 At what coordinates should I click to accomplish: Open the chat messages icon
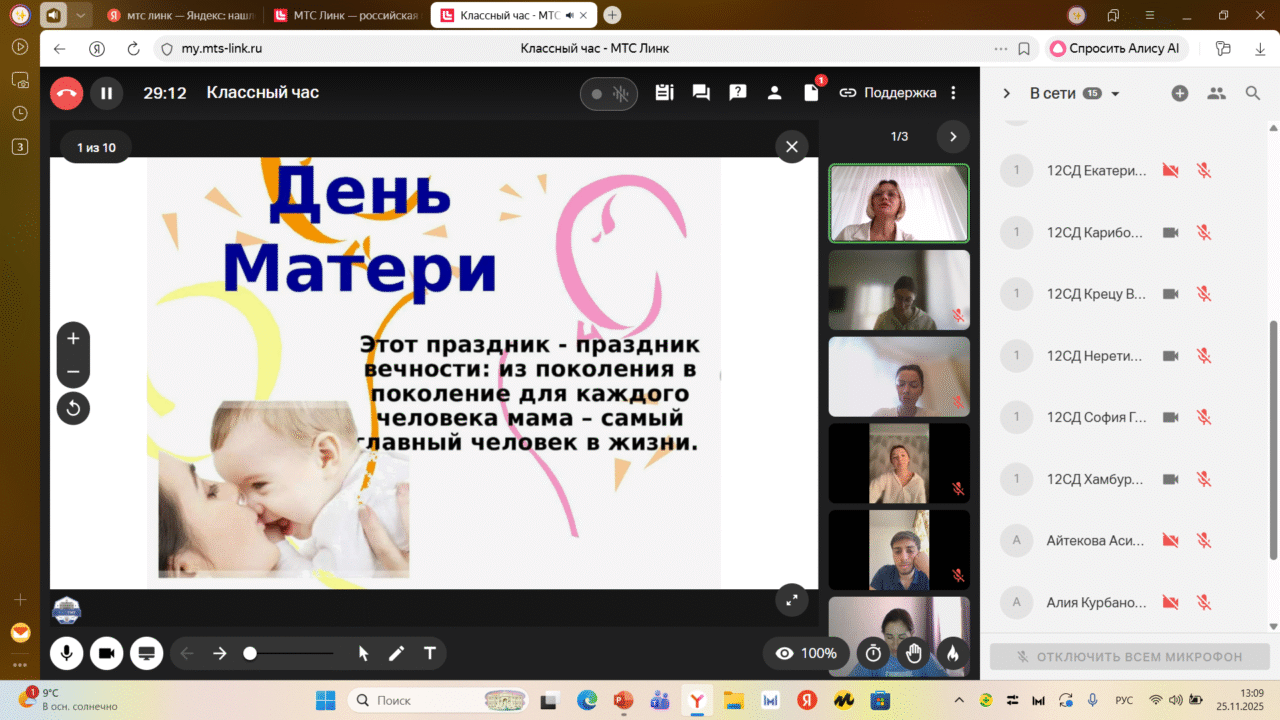tap(701, 93)
